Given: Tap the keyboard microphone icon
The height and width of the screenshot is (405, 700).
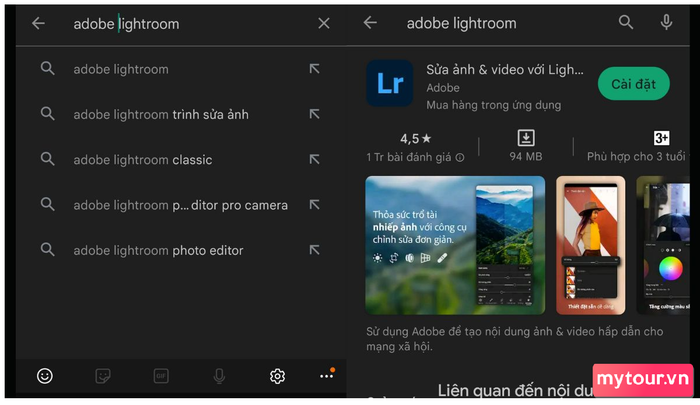Looking at the screenshot, I should pyautogui.click(x=219, y=376).
